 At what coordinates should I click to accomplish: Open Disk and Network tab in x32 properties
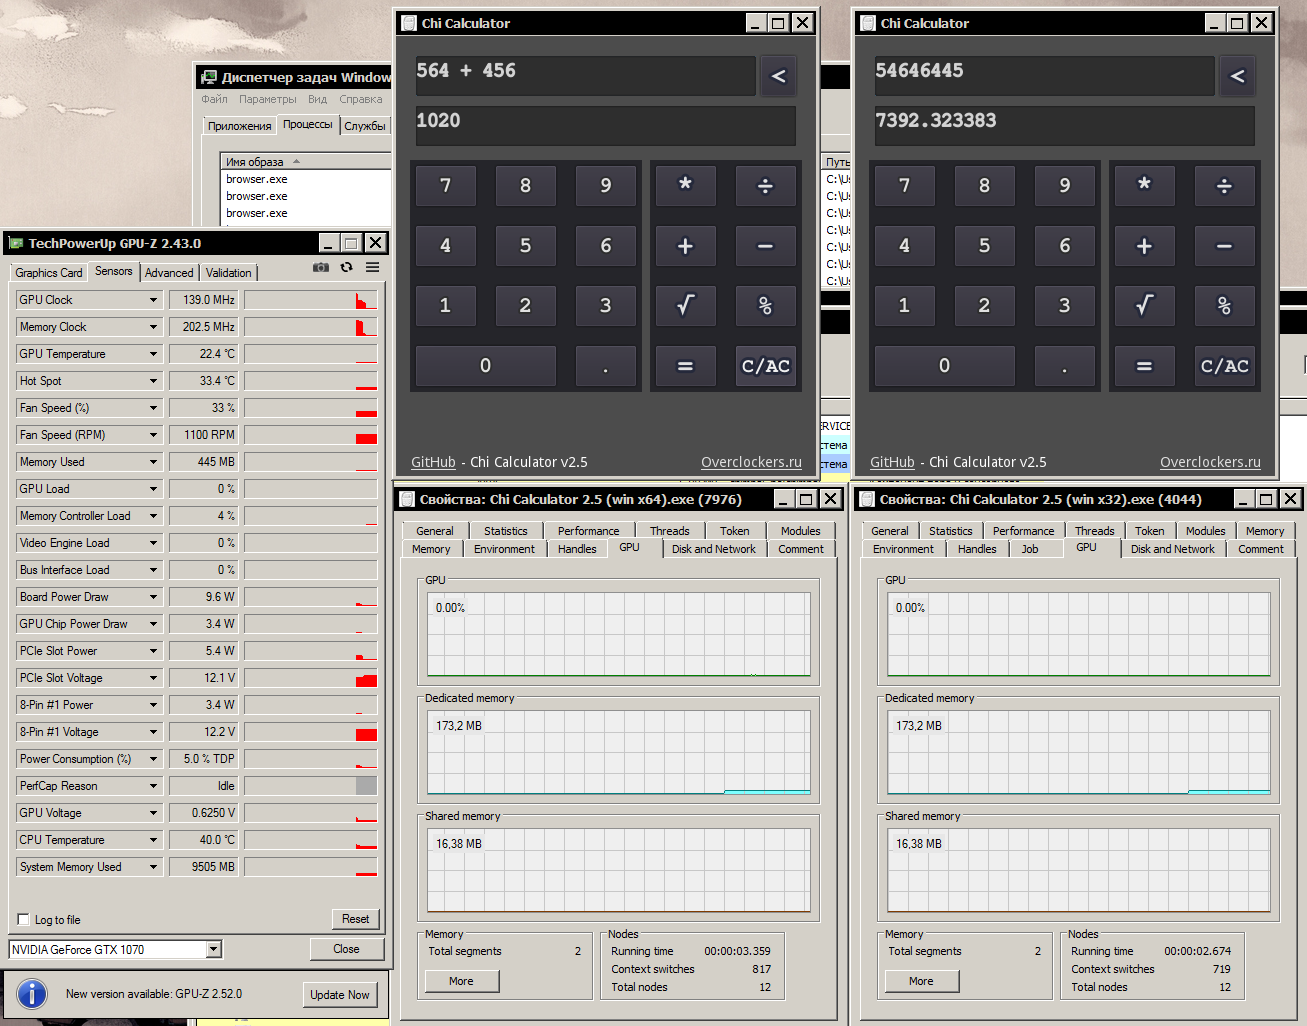pyautogui.click(x=1172, y=549)
